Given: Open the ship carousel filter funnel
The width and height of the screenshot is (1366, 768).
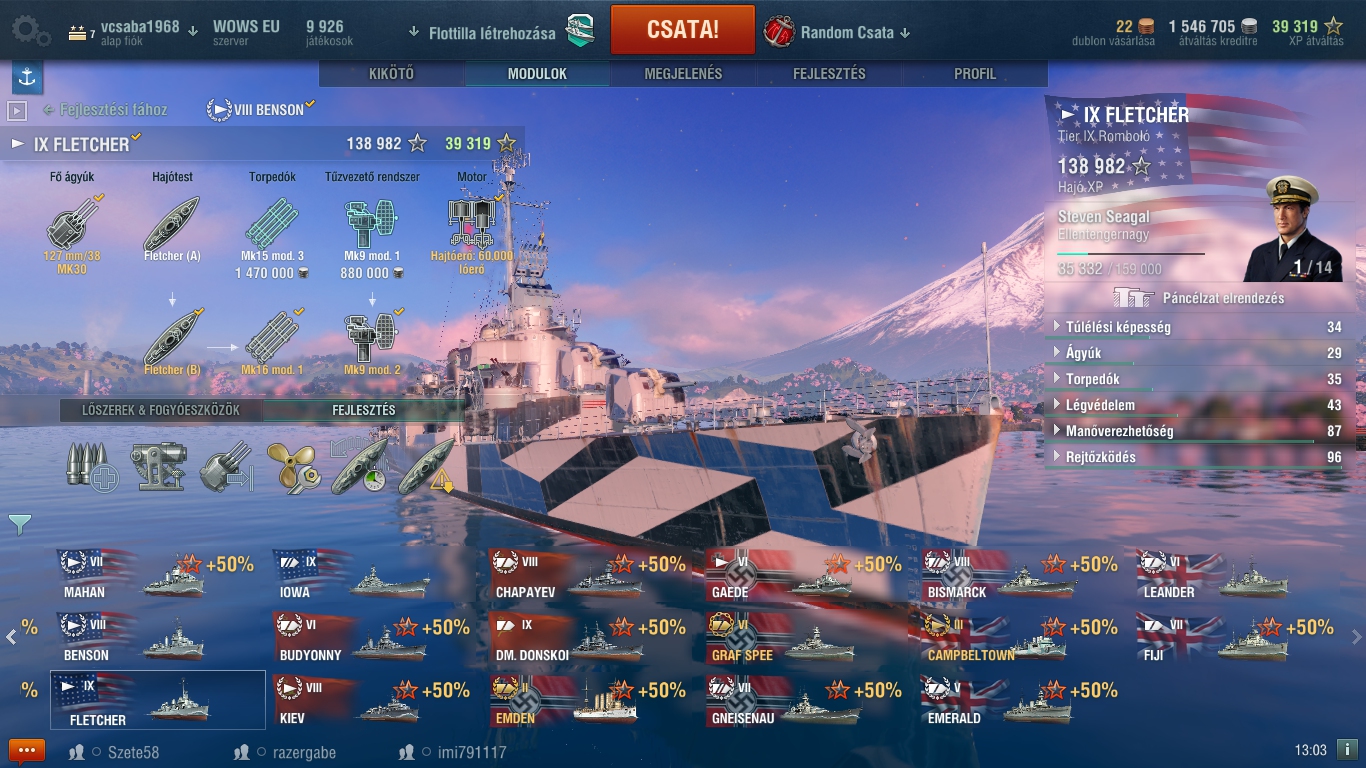Looking at the screenshot, I should click(20, 524).
